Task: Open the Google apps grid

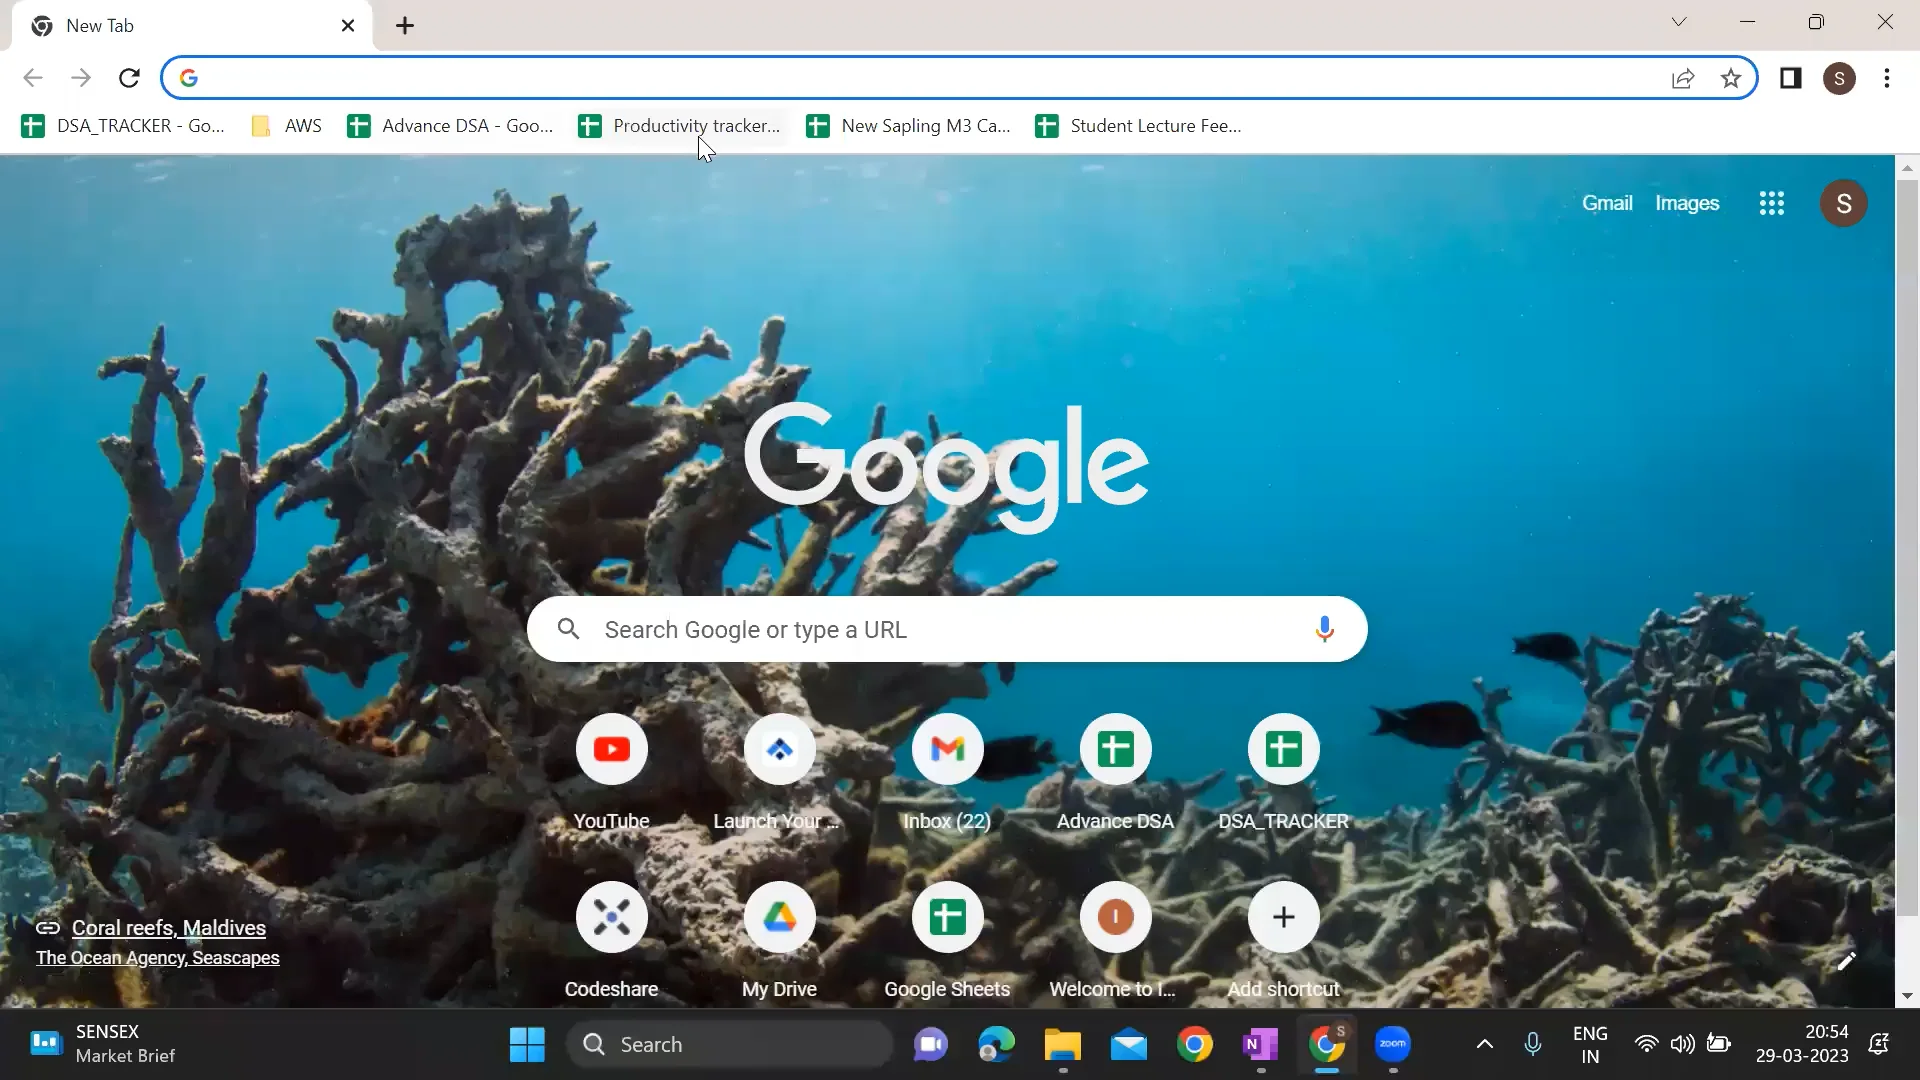Action: point(1771,203)
